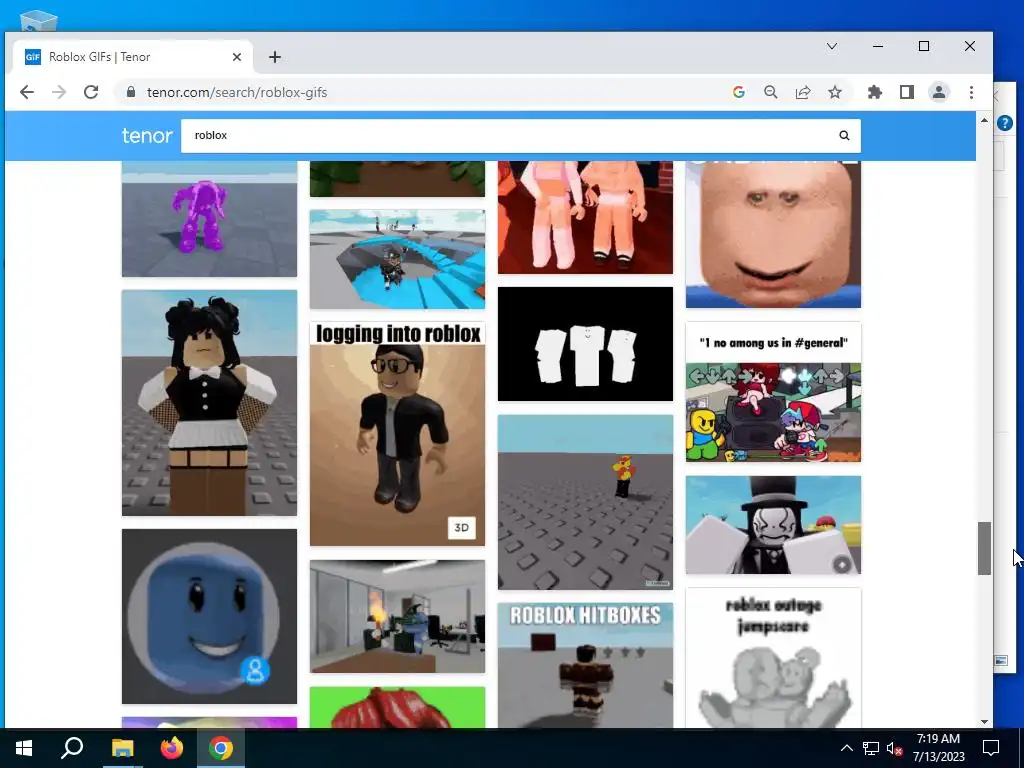Click the forward navigation arrow
The width and height of the screenshot is (1024, 768).
click(x=59, y=92)
